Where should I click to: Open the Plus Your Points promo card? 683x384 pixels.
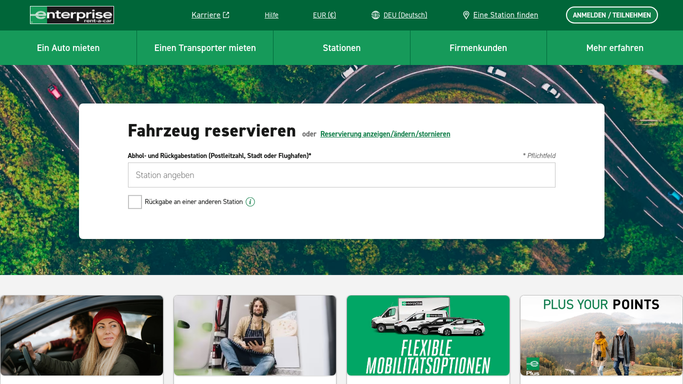[601, 335]
